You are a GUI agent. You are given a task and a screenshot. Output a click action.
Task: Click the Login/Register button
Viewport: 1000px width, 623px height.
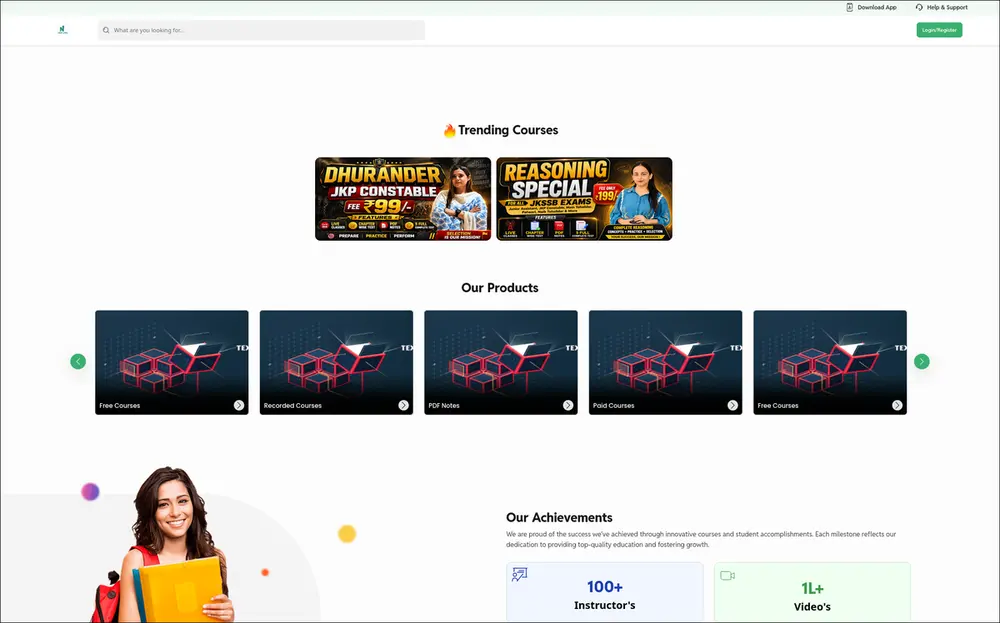(x=939, y=30)
